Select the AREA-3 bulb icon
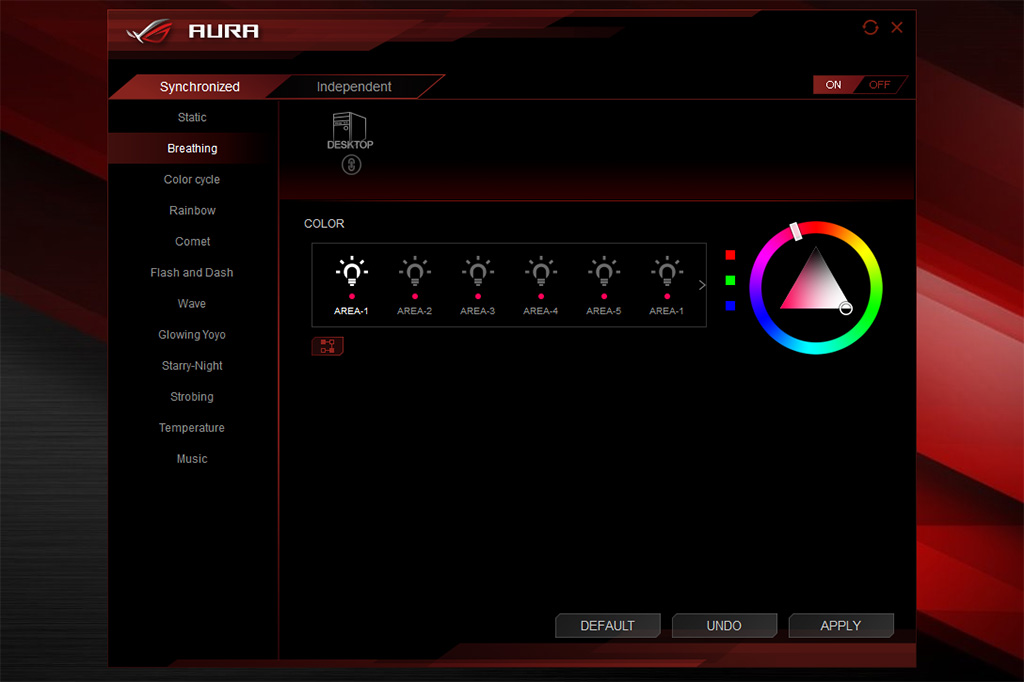1024x682 pixels. coord(477,271)
